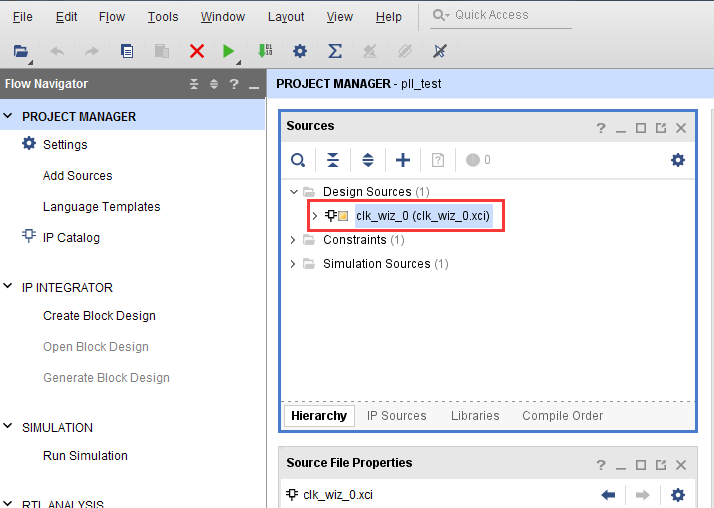Collapse the IP INTEGRATOR section

click(x=8, y=286)
